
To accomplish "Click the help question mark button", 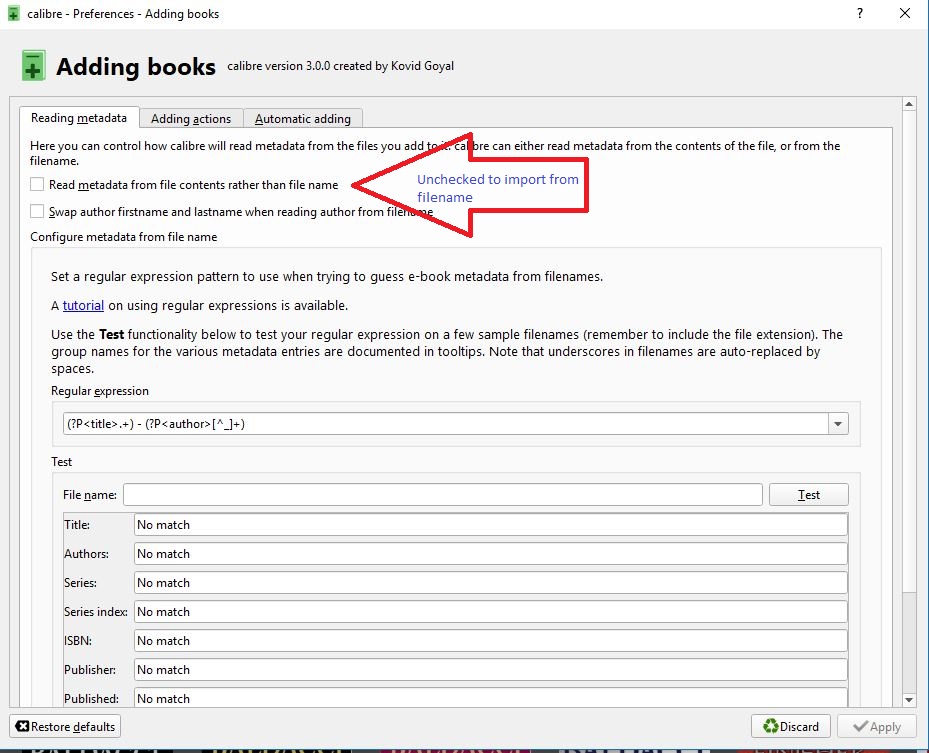I will (860, 13).
